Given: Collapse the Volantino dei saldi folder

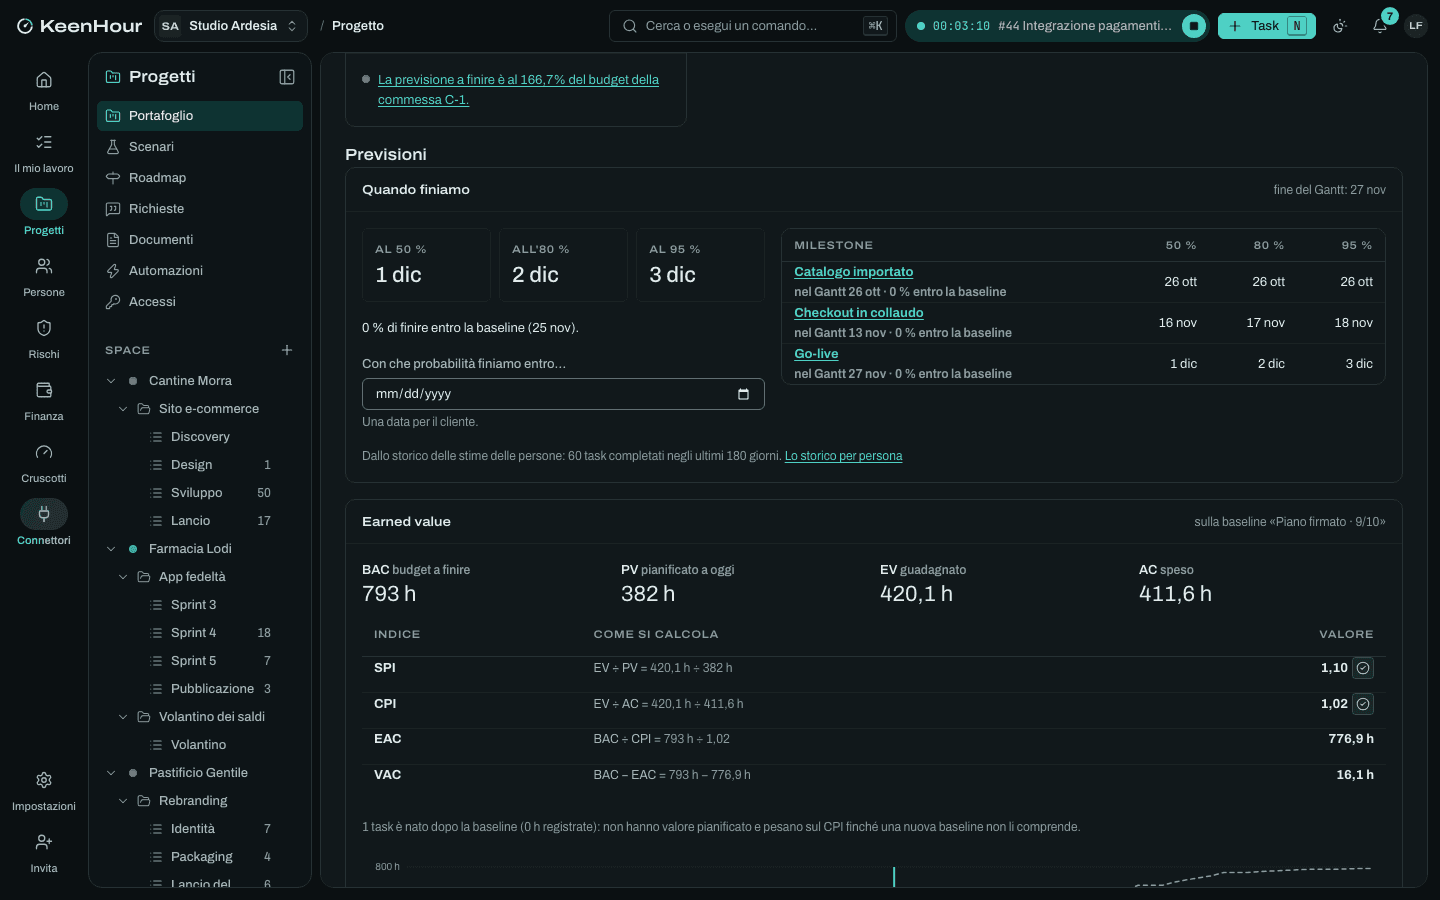Looking at the screenshot, I should tap(123, 717).
